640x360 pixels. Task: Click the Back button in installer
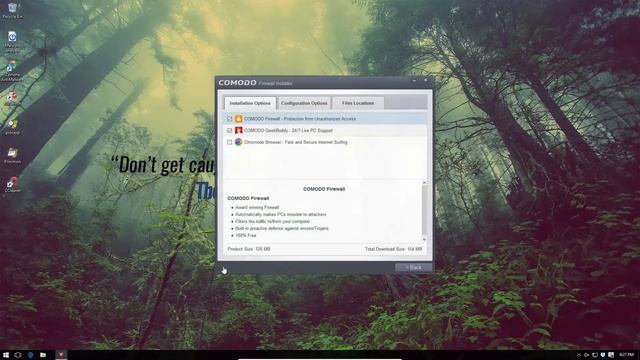pos(413,268)
